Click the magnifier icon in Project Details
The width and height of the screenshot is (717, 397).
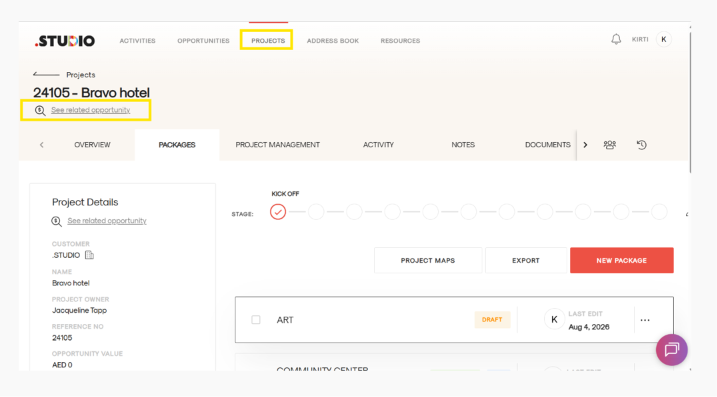point(56,221)
